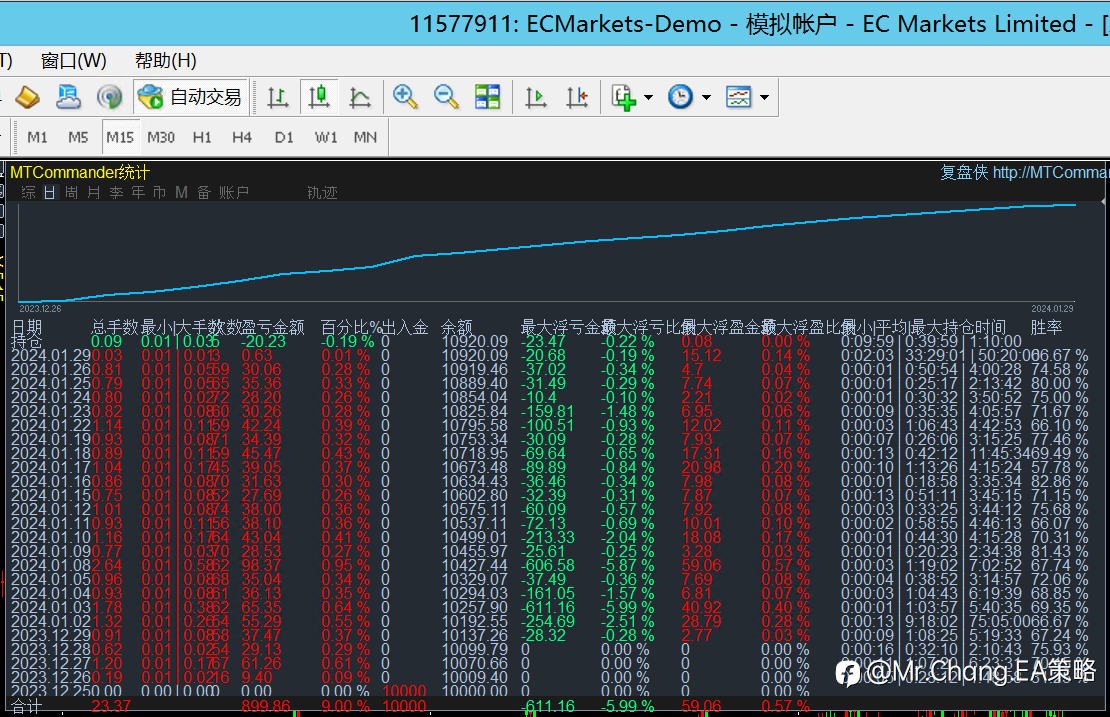The height and width of the screenshot is (717, 1110).
Task: Open the chart templates dropdown
Action: 764,98
